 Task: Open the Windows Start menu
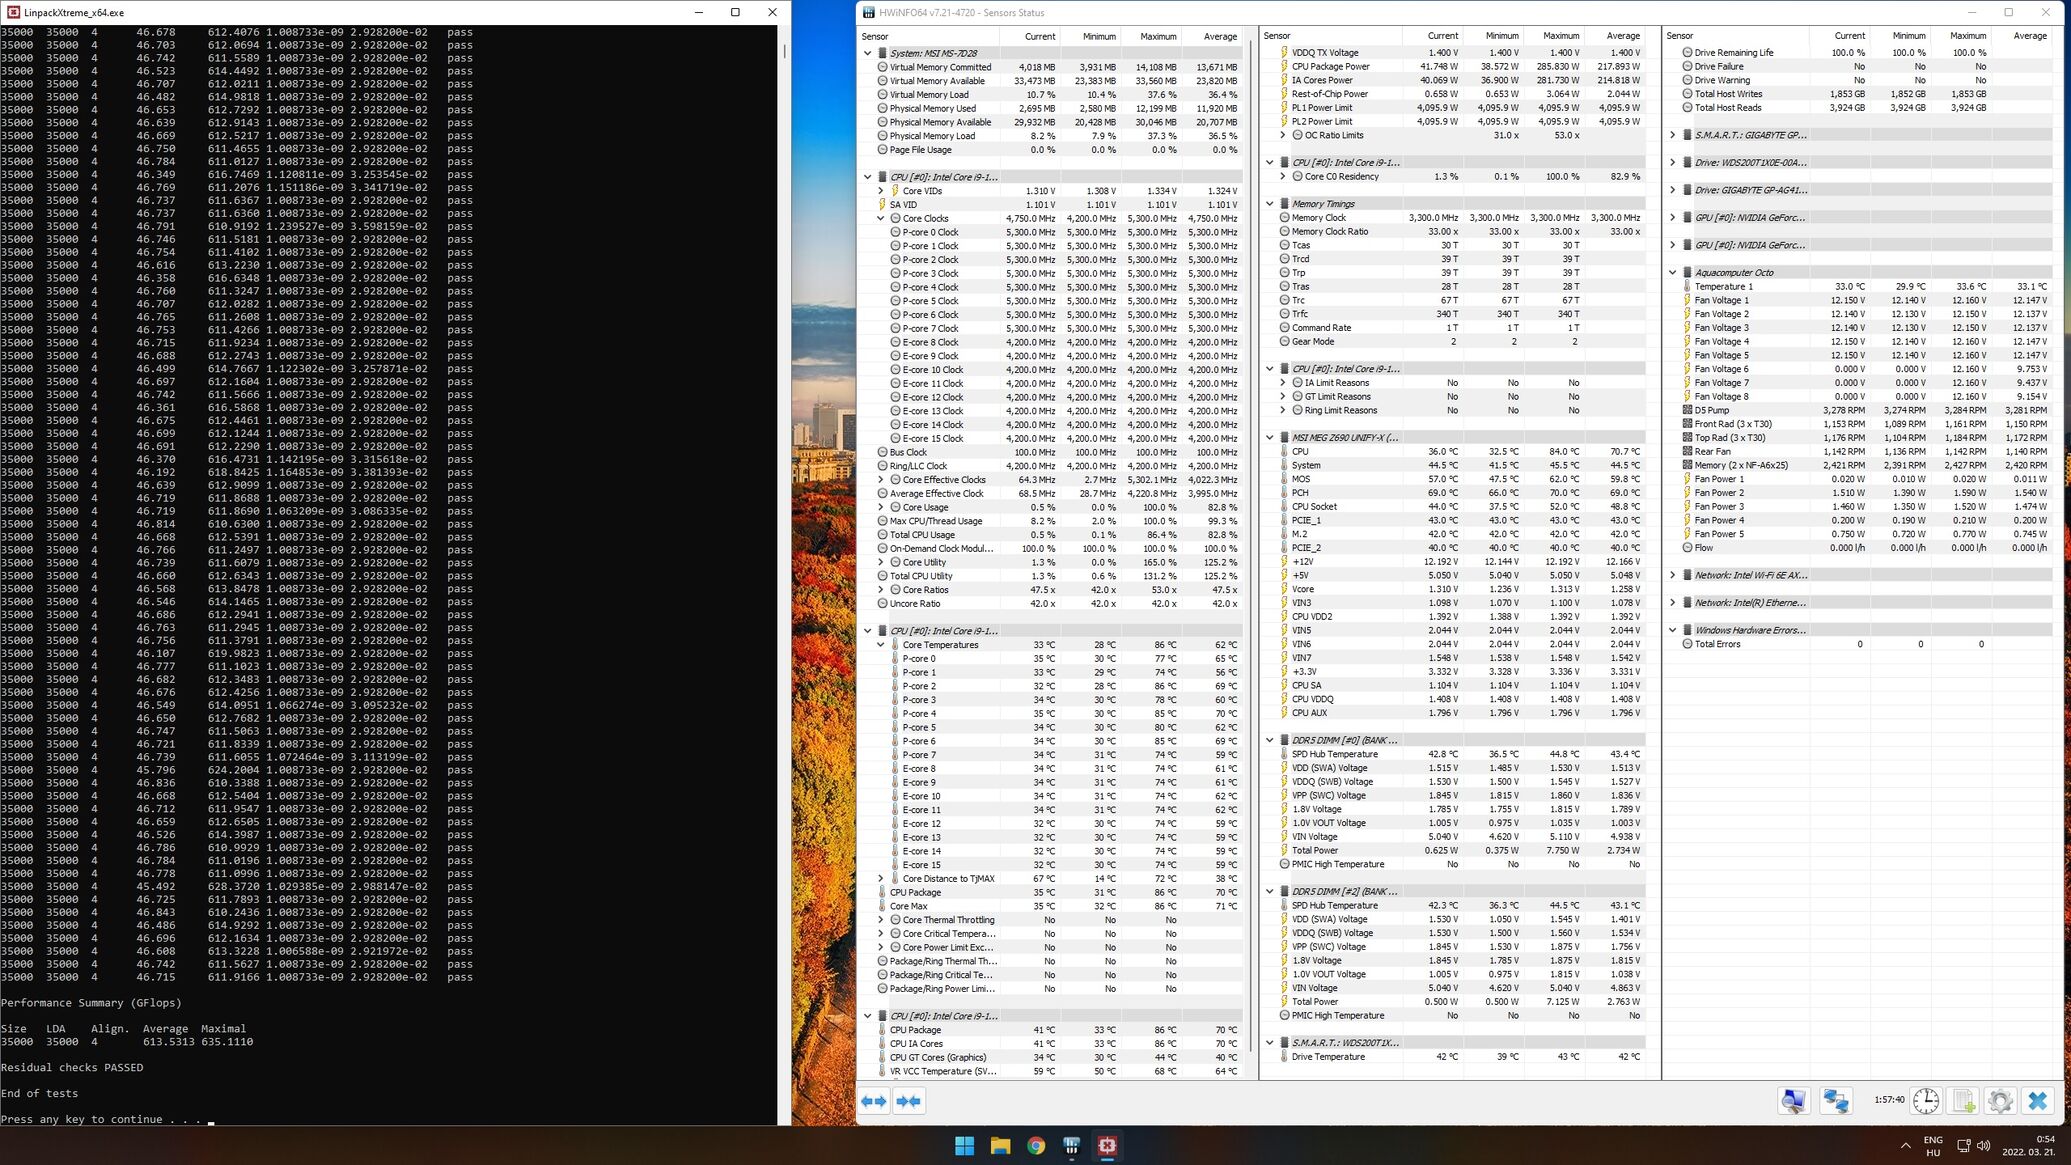tap(964, 1146)
